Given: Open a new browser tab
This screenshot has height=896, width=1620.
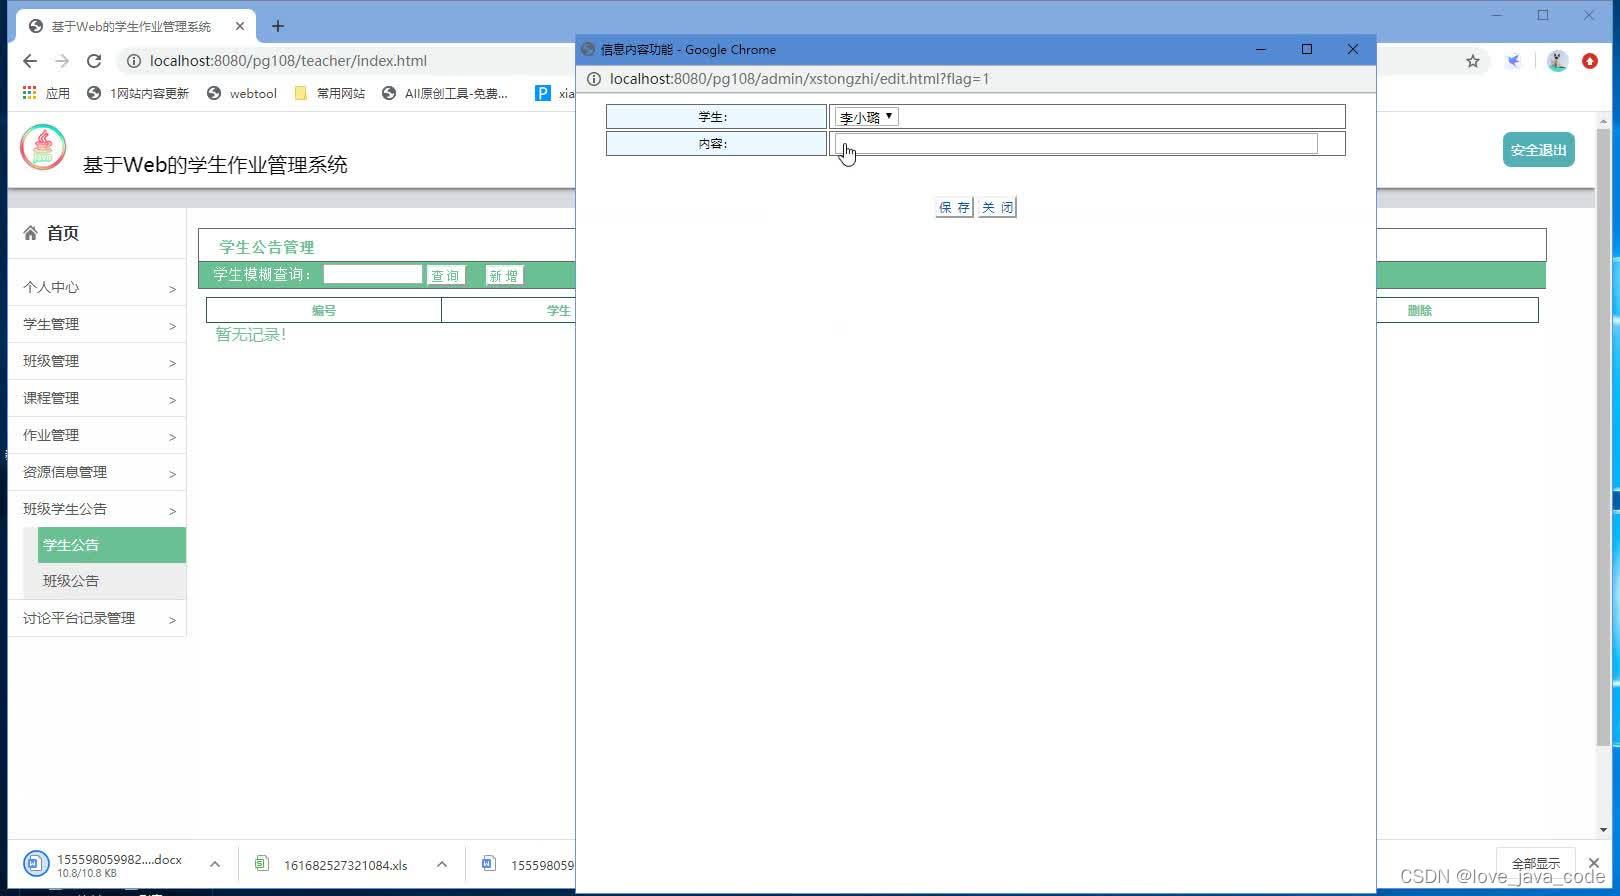Looking at the screenshot, I should coord(278,26).
